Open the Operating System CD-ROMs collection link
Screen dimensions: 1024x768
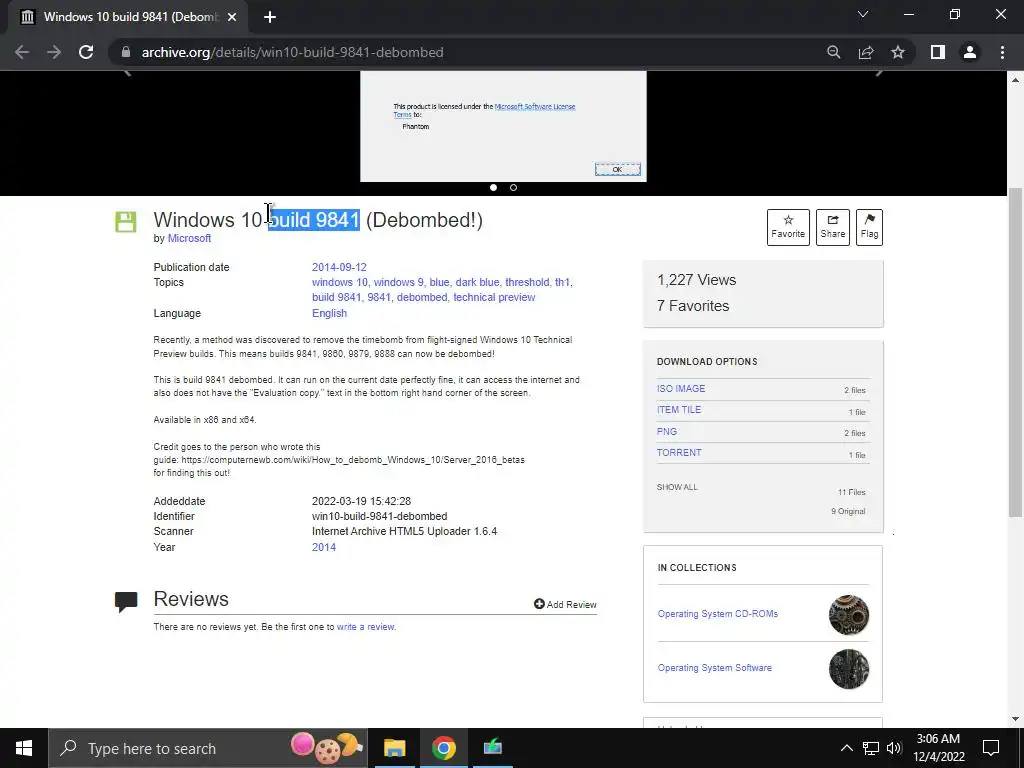coord(718,614)
